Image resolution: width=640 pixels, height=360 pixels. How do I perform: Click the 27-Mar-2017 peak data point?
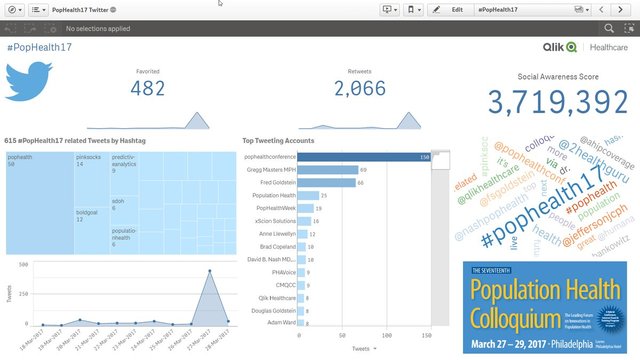click(210, 271)
